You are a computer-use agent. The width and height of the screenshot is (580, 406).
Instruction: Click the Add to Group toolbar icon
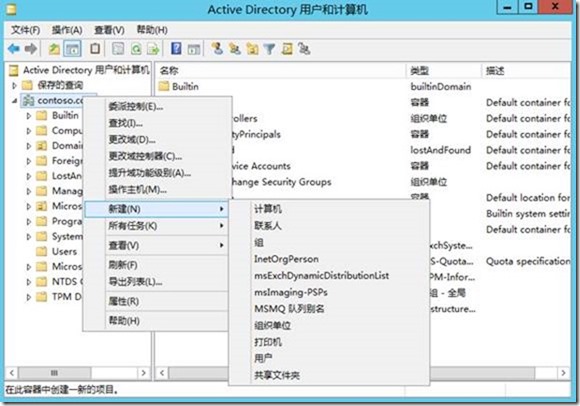[x=304, y=49]
